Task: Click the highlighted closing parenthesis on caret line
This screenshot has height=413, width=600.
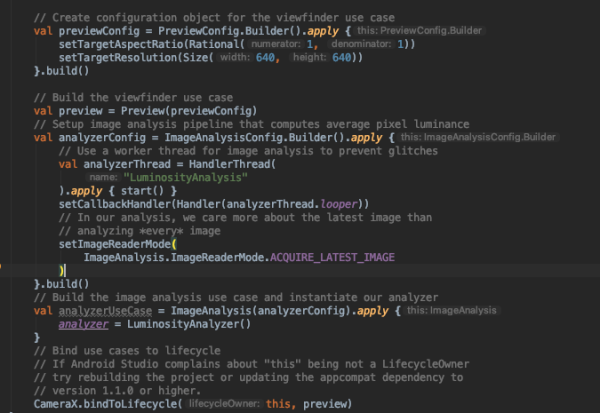Action: pos(61,271)
